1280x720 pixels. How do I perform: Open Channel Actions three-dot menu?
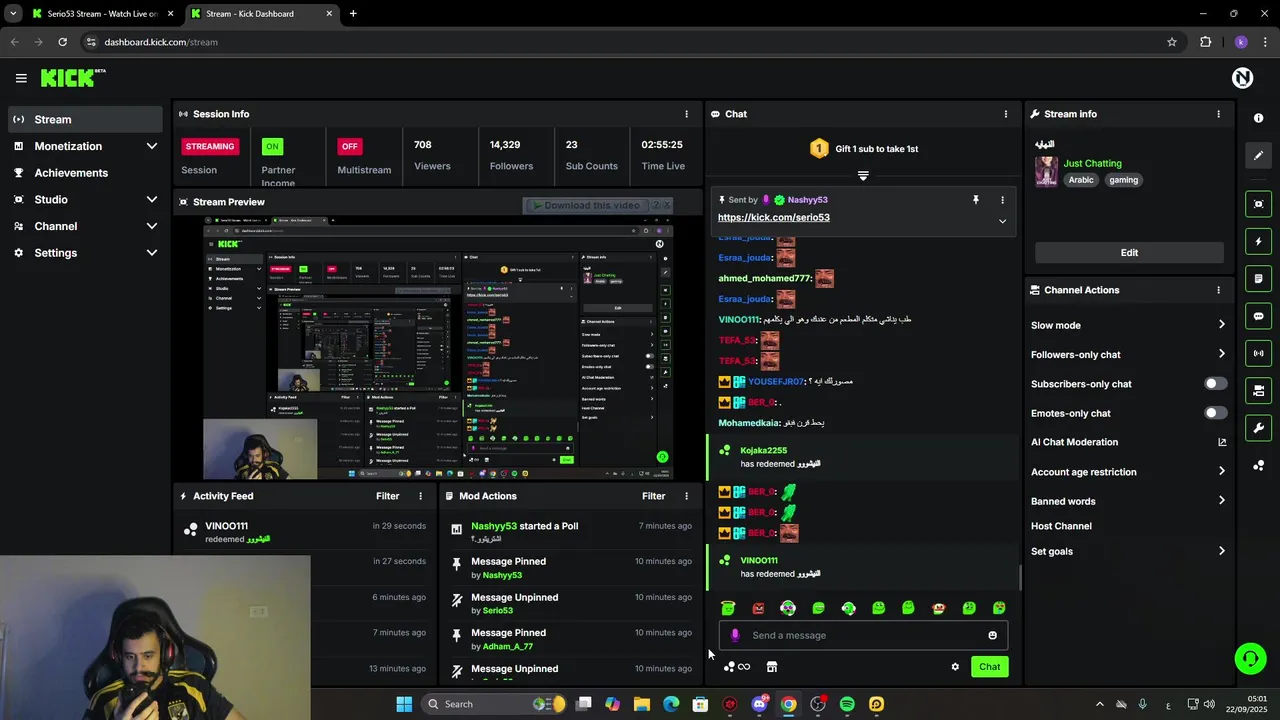[1218, 290]
